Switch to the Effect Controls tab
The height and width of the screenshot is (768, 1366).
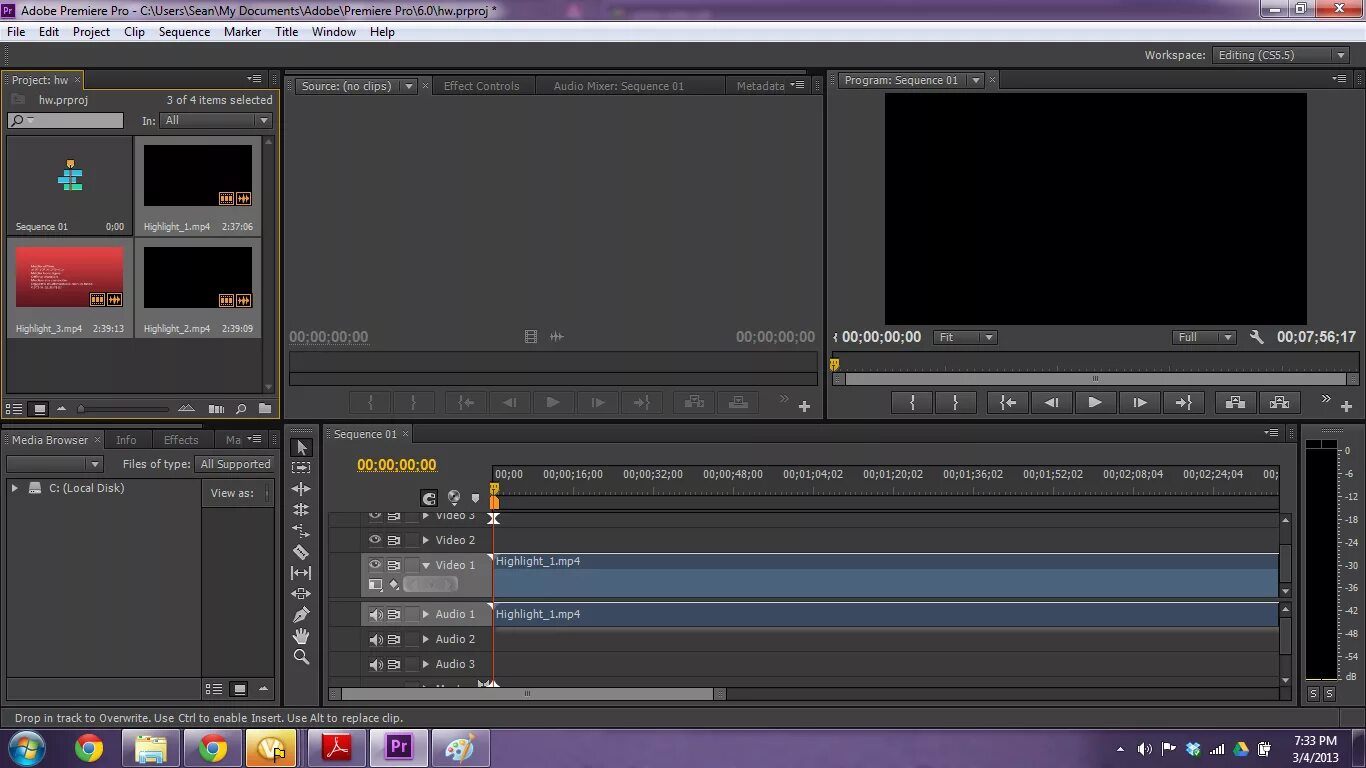pyautogui.click(x=481, y=86)
